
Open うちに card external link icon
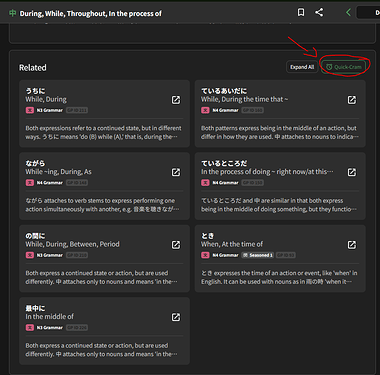[176, 100]
